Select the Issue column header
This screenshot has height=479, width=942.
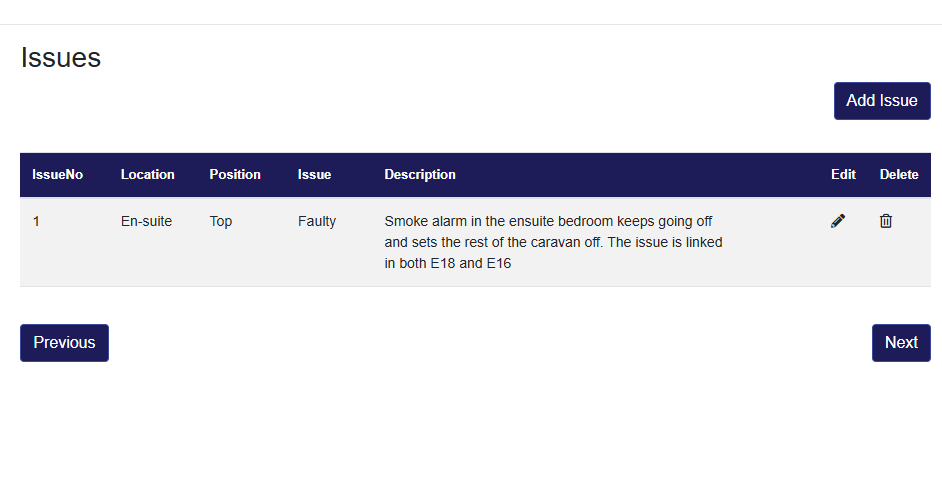click(x=314, y=174)
